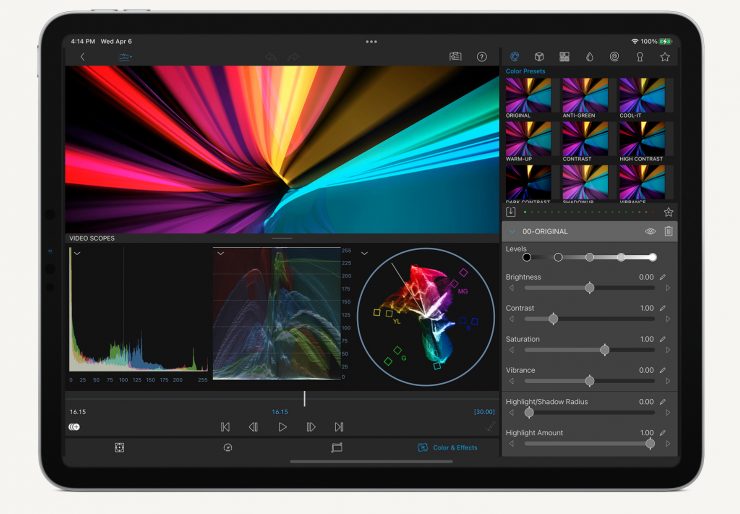
Task: Collapse the 00-ORIGINAL effect chevron
Action: pyautogui.click(x=513, y=231)
